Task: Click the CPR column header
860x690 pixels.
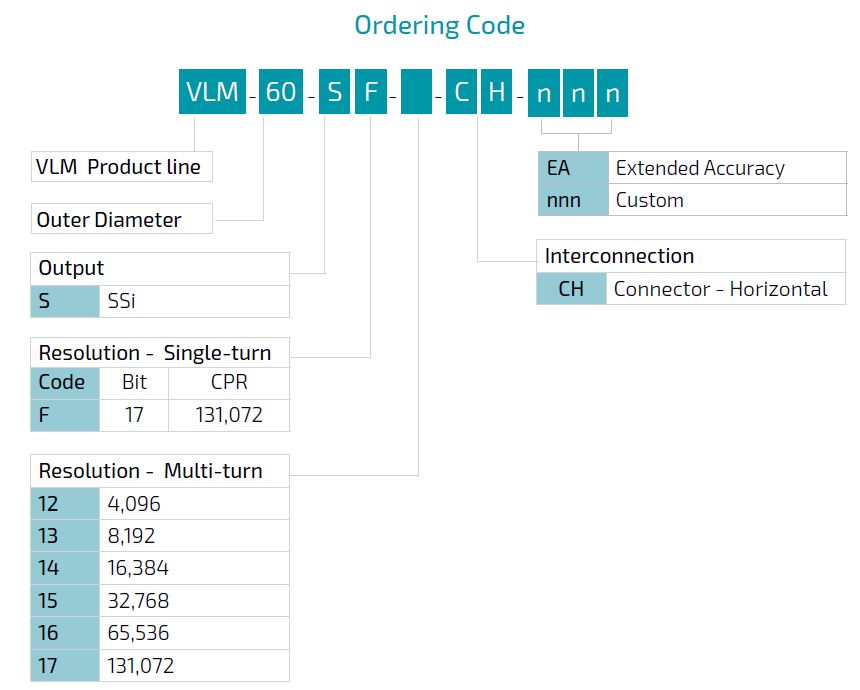Action: (229, 382)
